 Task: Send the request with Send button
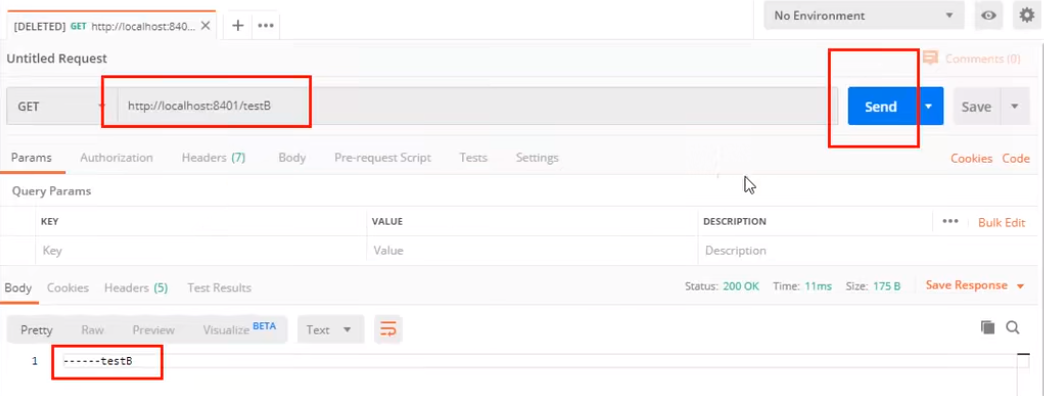(x=881, y=106)
